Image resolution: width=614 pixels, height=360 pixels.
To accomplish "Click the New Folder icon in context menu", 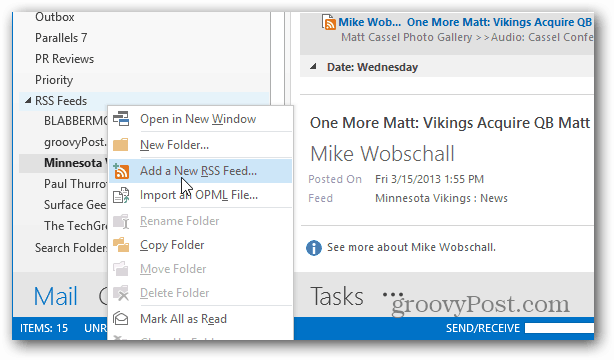I will 121,145.
